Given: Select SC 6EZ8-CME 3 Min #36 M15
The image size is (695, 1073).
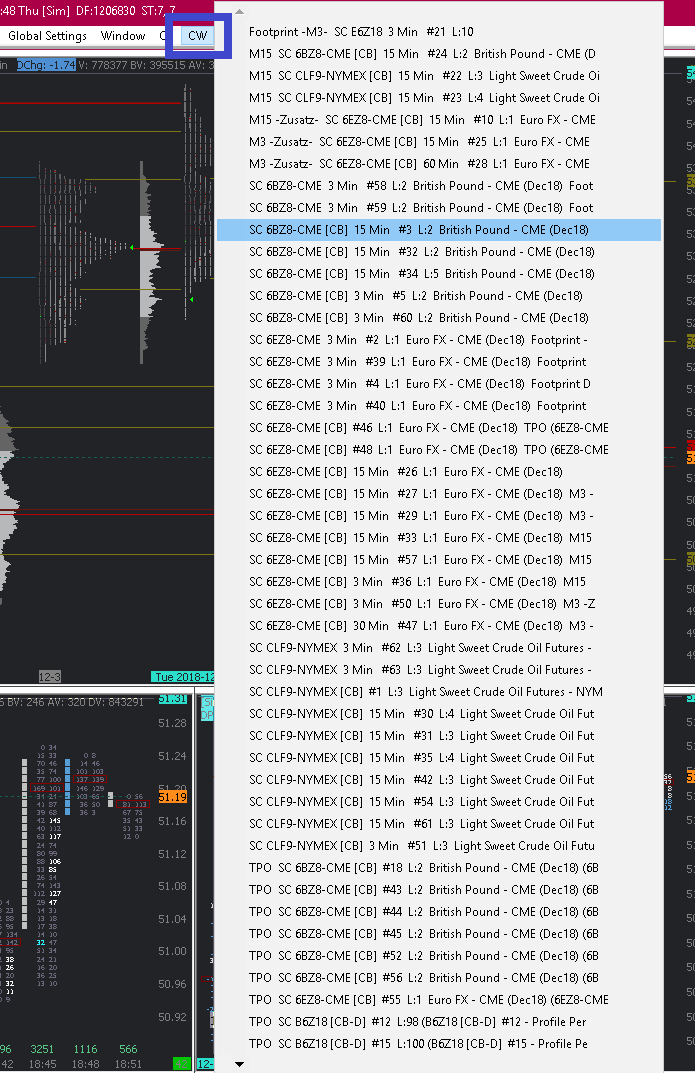Looking at the screenshot, I should (x=439, y=582).
